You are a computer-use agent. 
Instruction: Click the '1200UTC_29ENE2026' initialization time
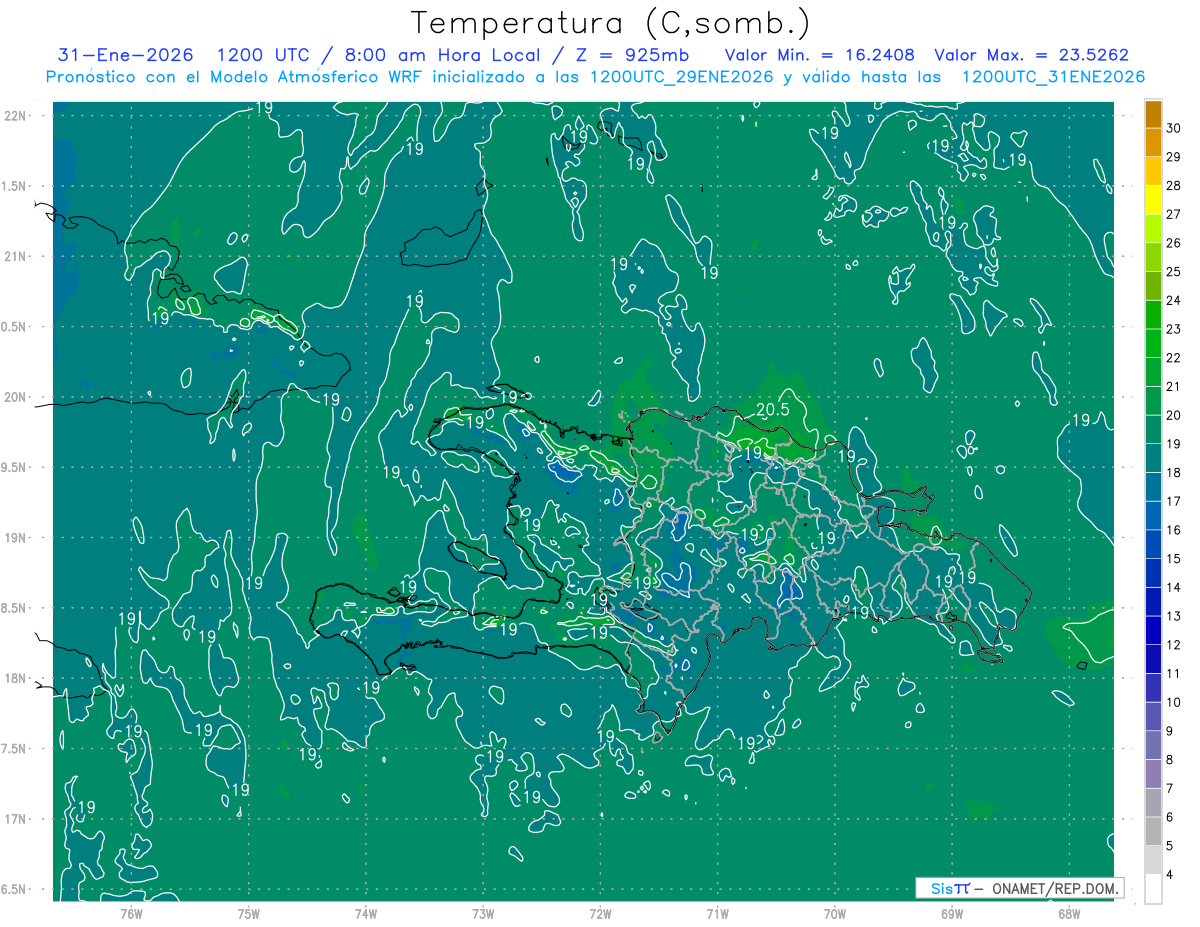(x=682, y=77)
